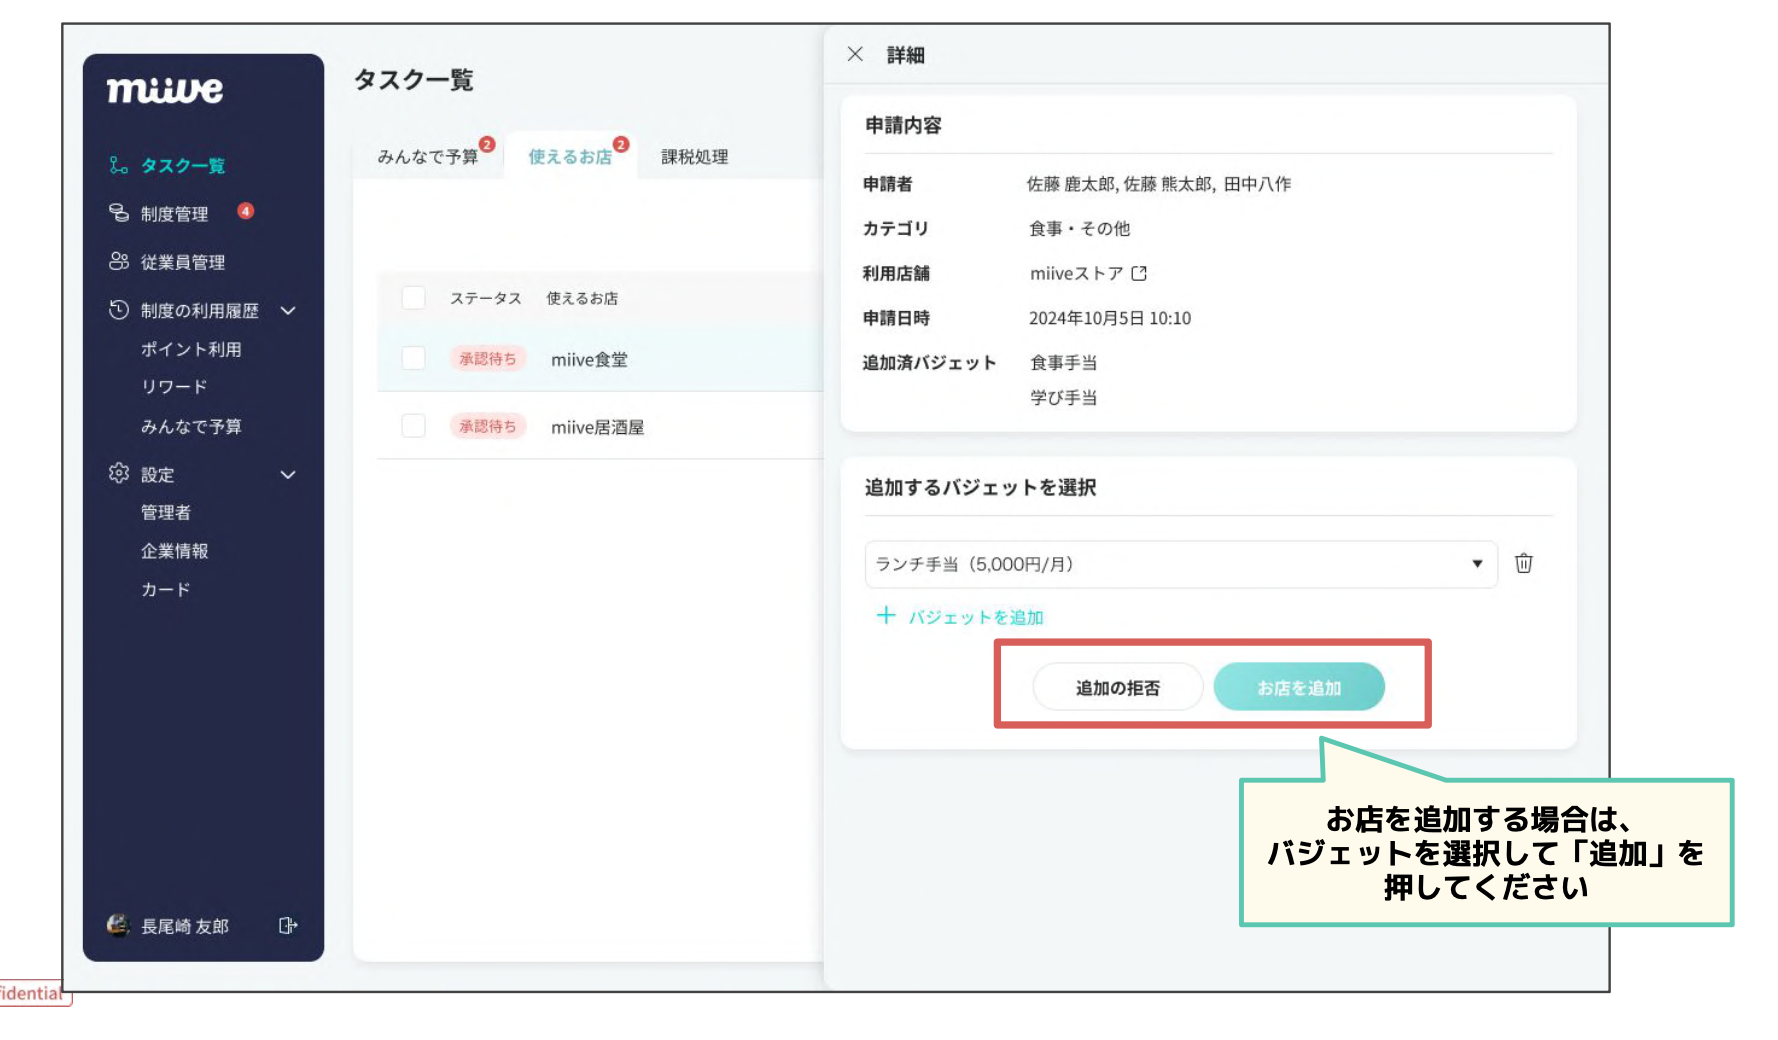Viewport: 1778px width, 1040px height.
Task: Switch to the 課税処理 tab
Action: click(x=694, y=157)
